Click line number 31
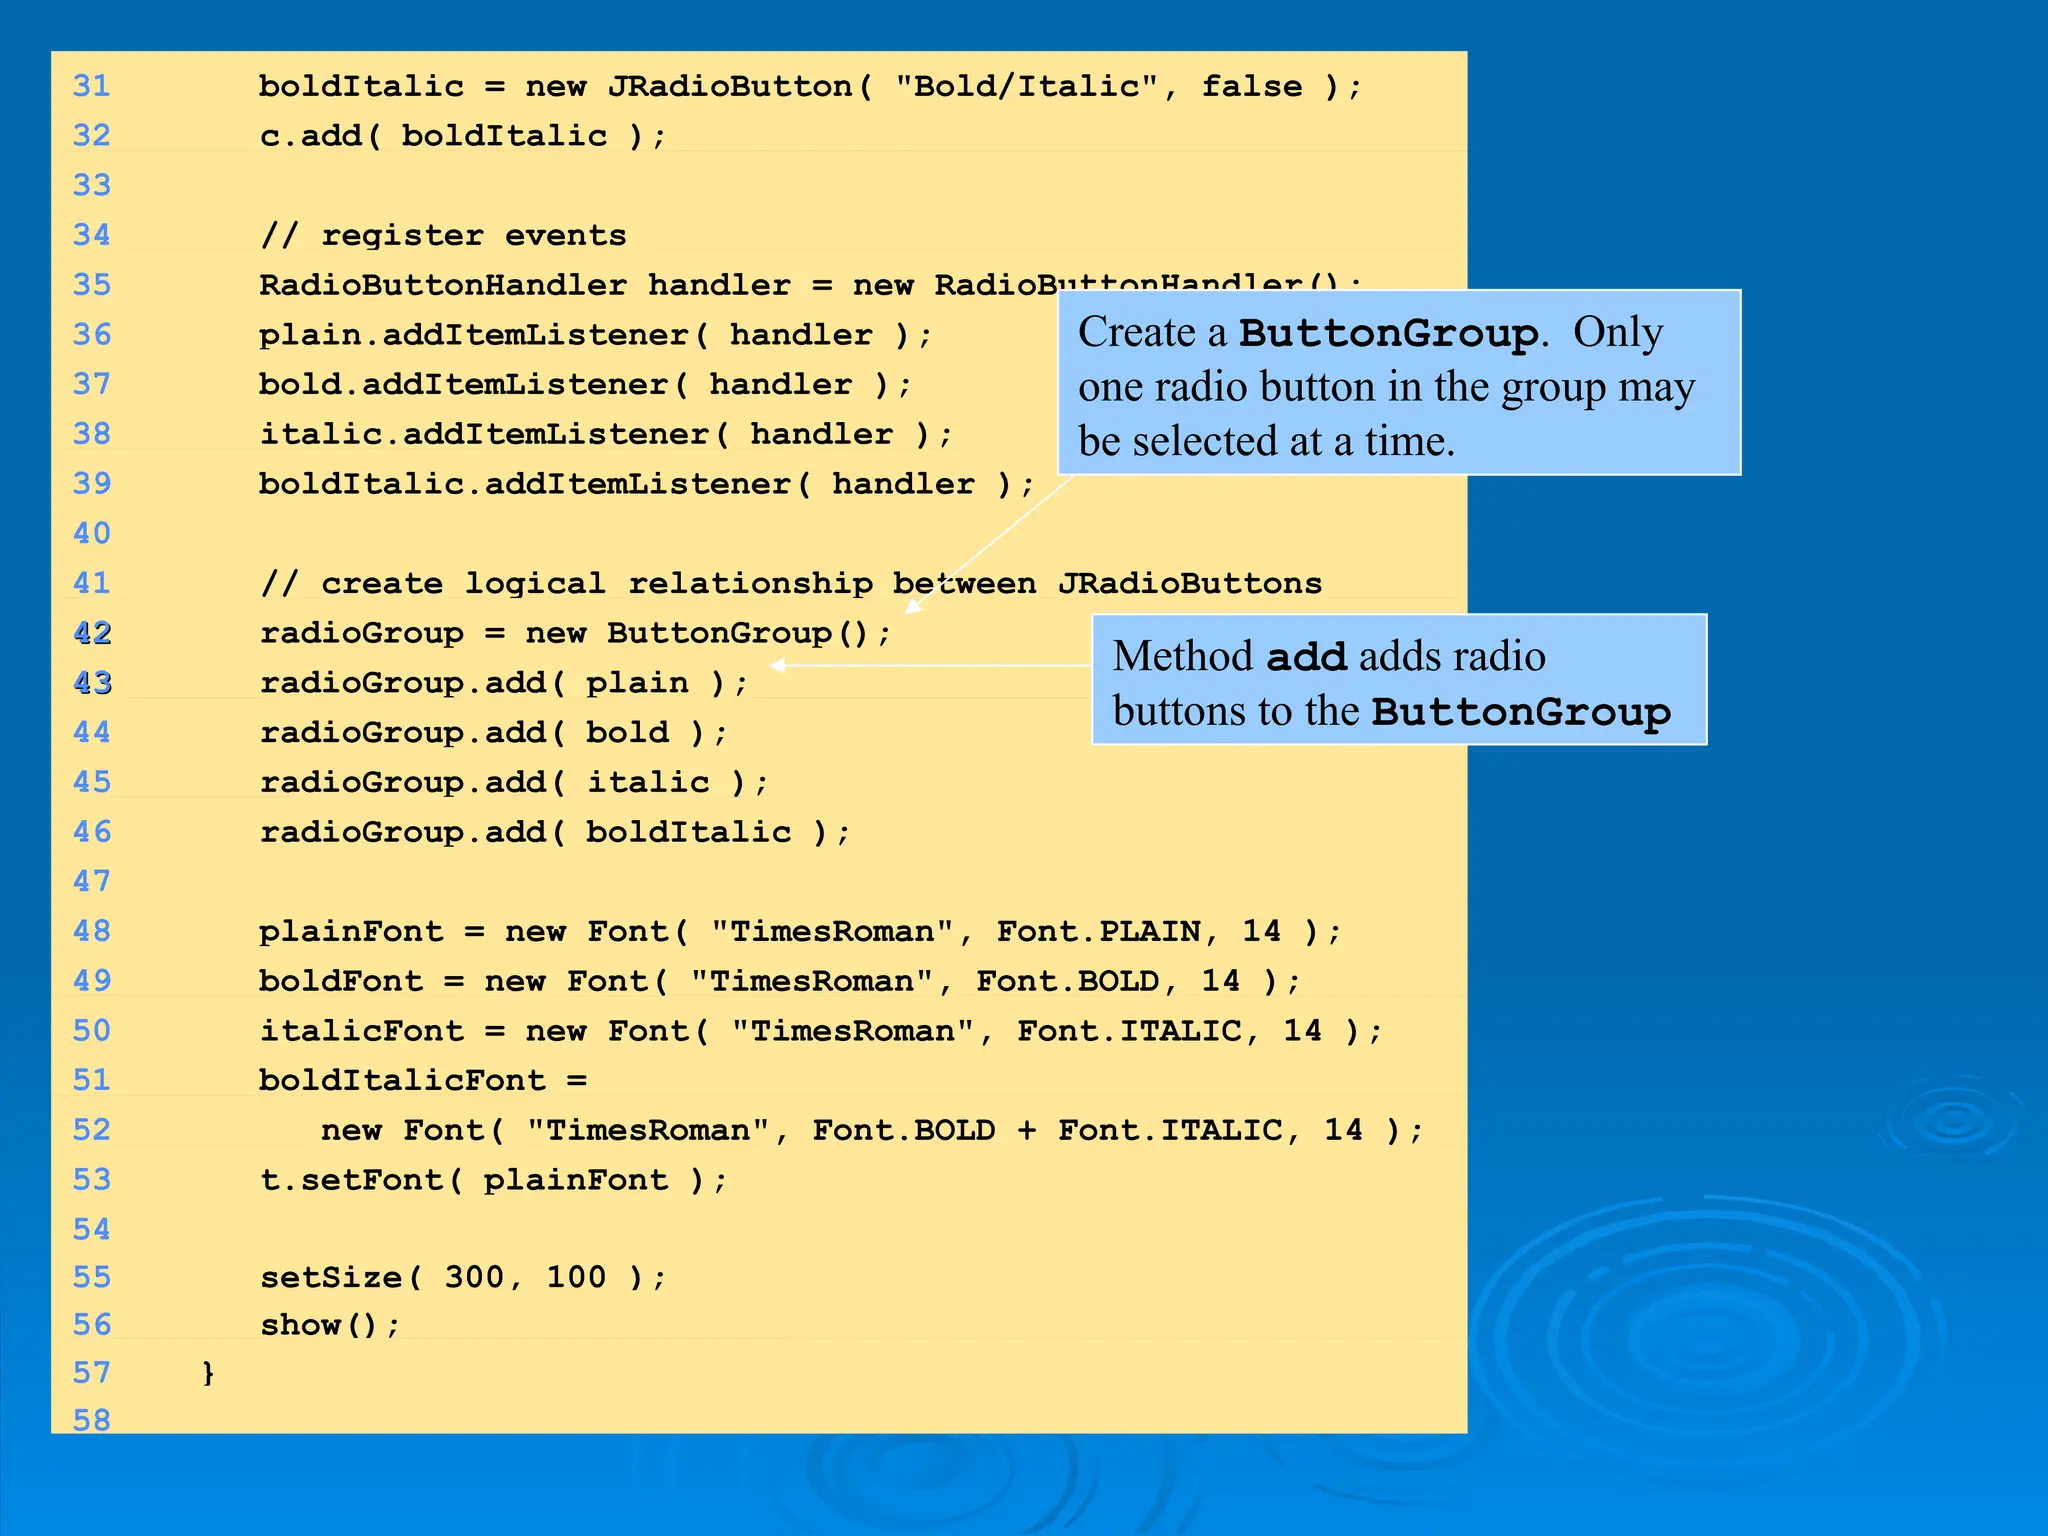The image size is (2048, 1536). [92, 86]
